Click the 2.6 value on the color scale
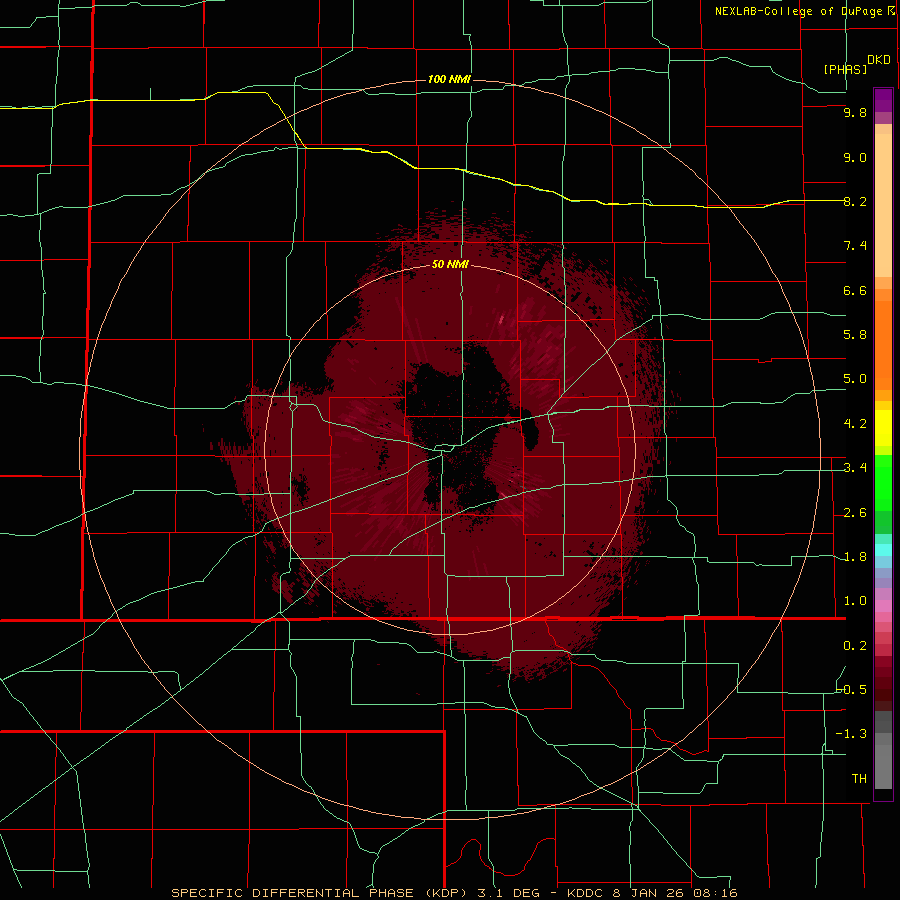This screenshot has height=900, width=900. (855, 513)
